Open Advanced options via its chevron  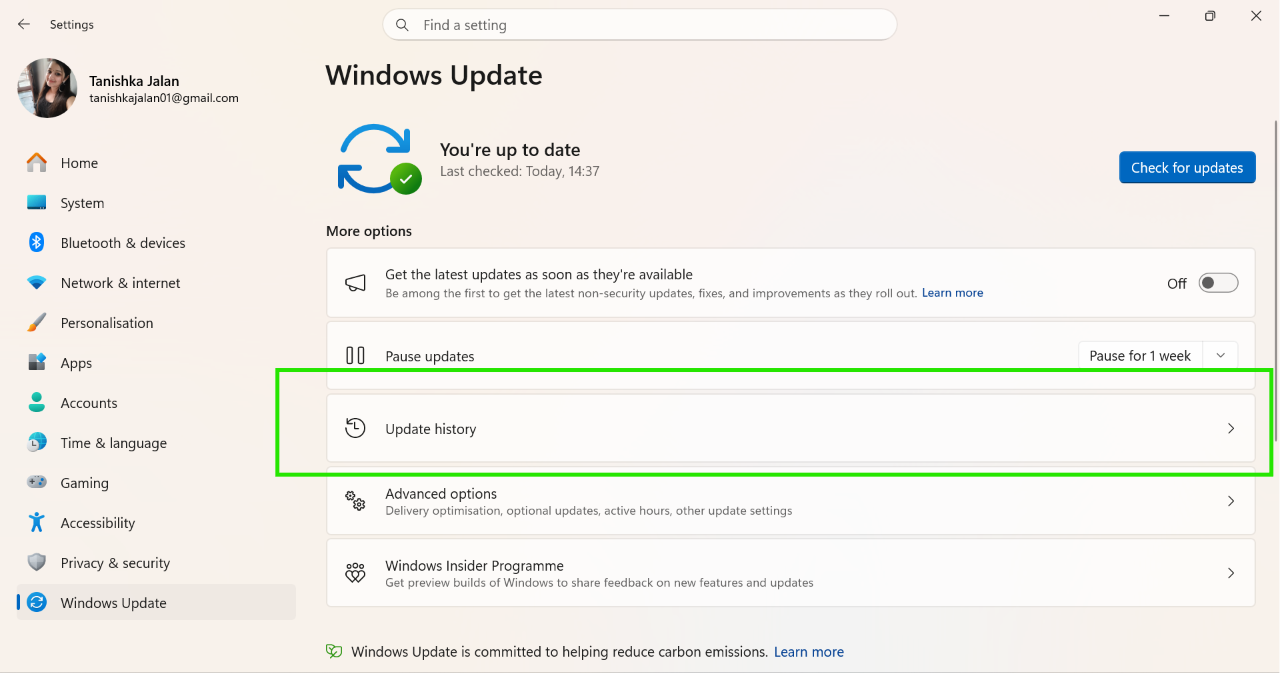click(1231, 501)
